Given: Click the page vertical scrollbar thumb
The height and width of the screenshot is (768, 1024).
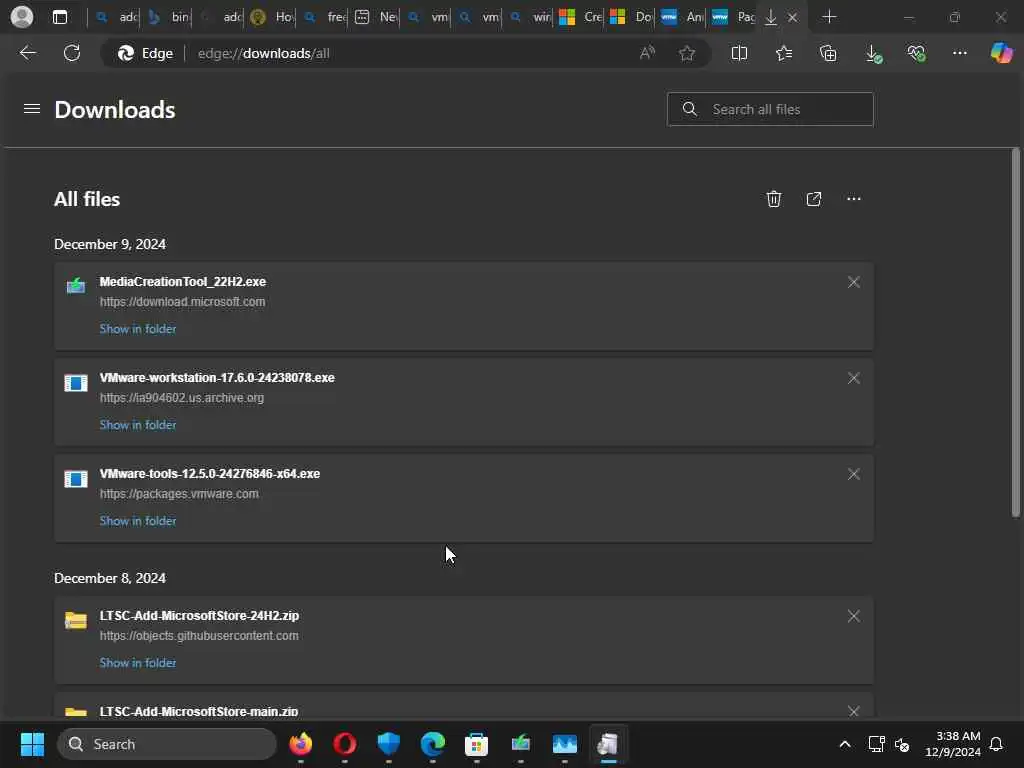Looking at the screenshot, I should tap(1016, 333).
